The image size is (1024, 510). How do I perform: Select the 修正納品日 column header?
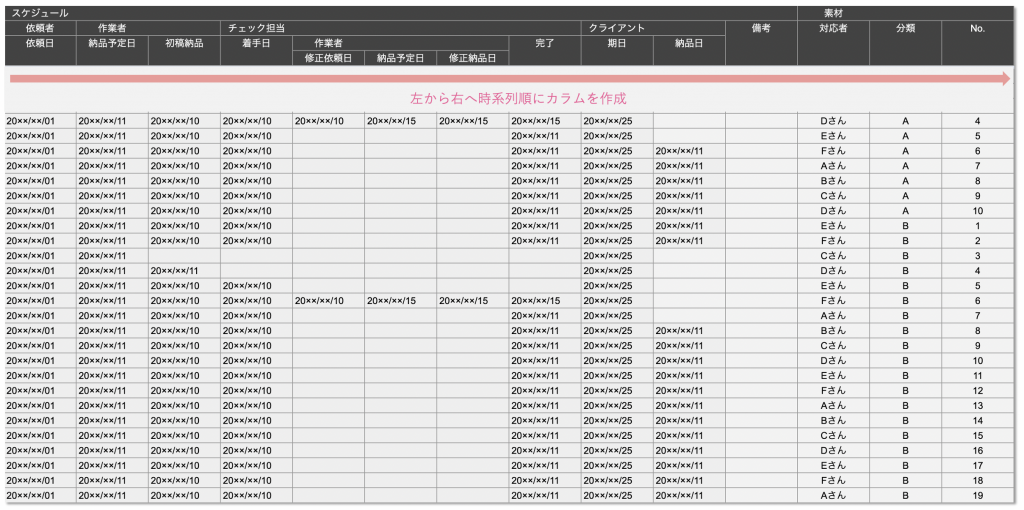coord(473,58)
